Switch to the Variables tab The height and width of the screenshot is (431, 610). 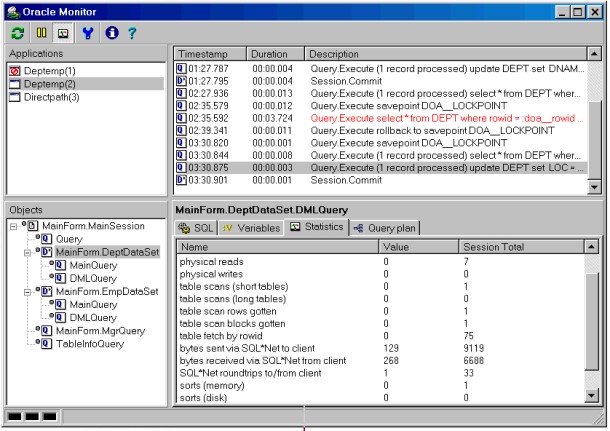[251, 228]
